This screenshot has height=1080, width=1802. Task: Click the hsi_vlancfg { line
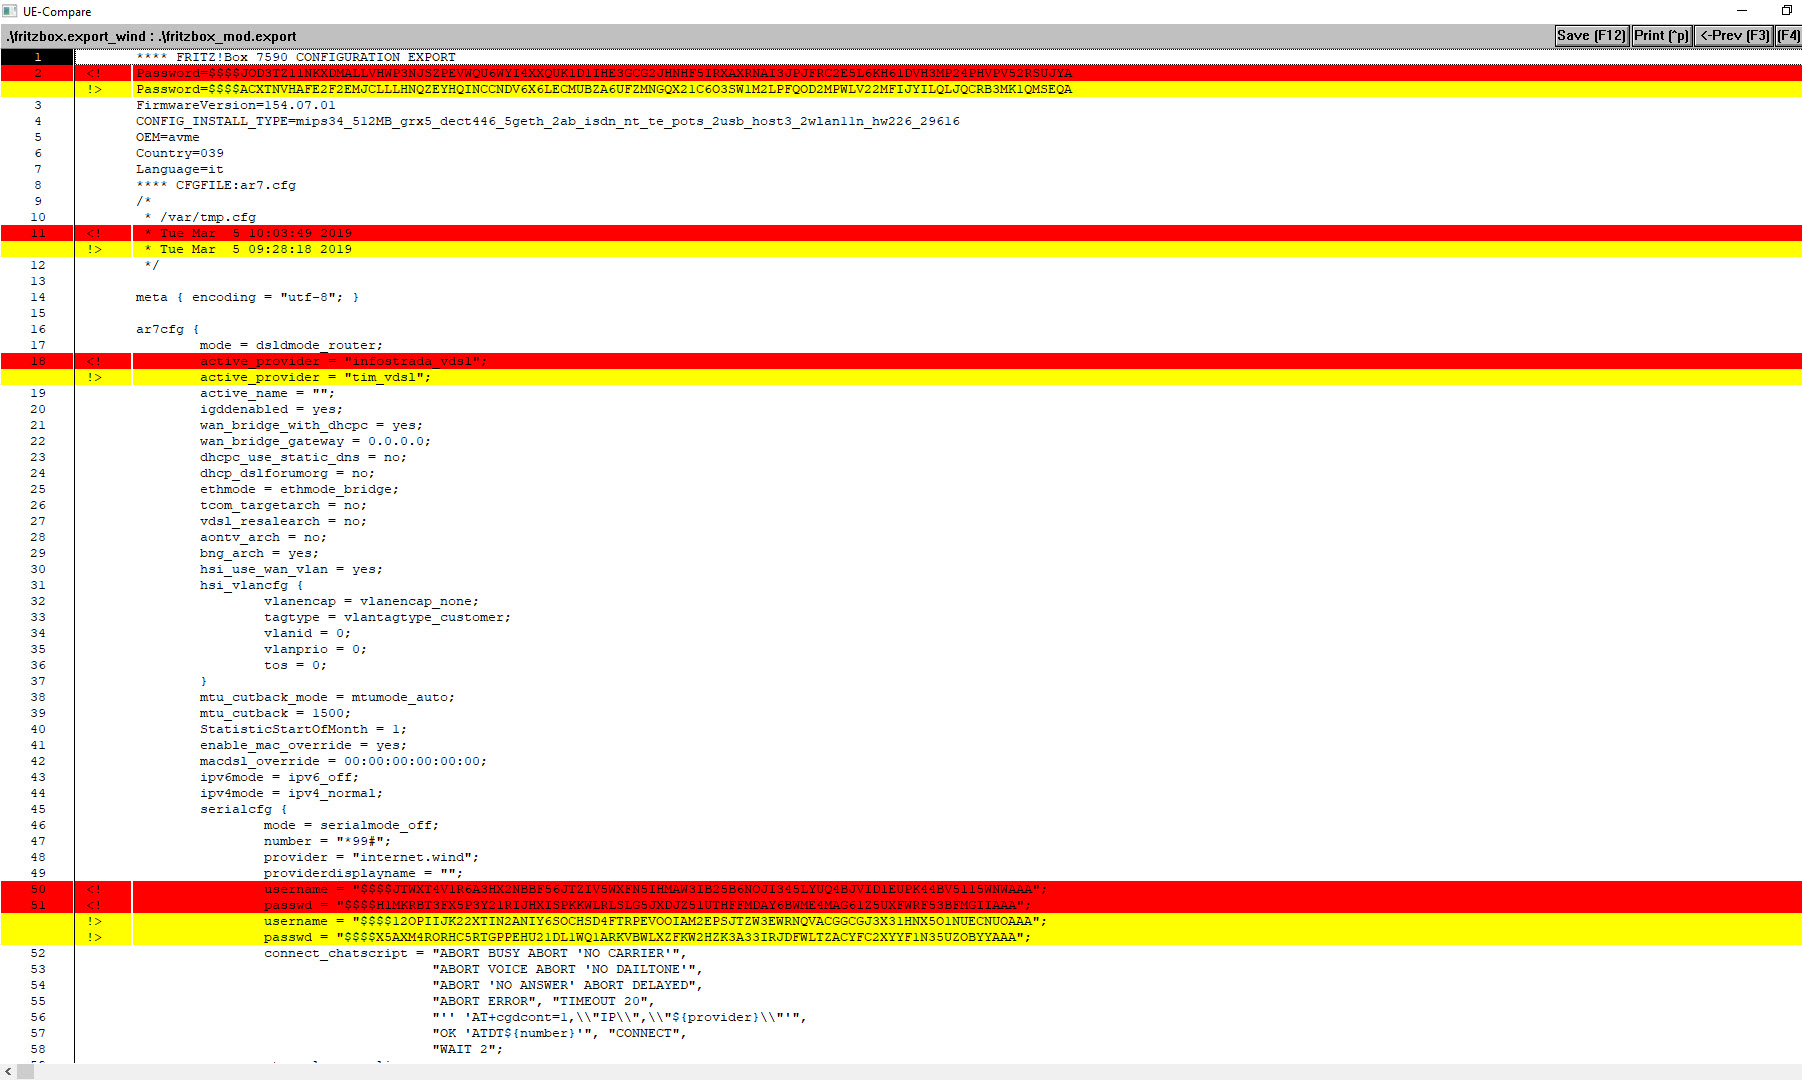[252, 585]
